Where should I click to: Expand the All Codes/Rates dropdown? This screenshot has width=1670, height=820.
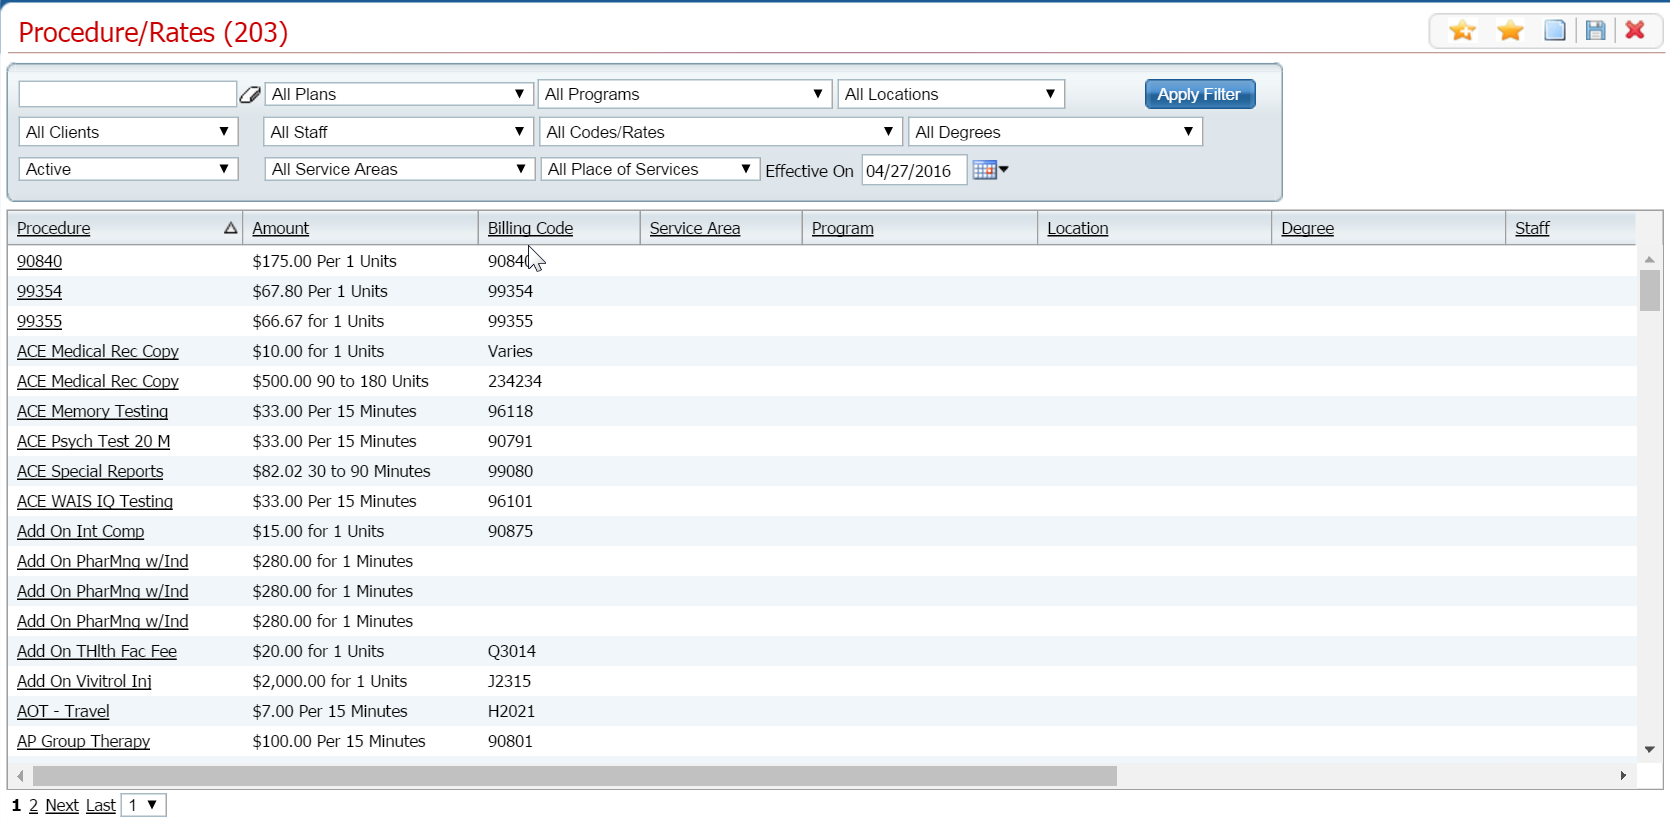[719, 132]
